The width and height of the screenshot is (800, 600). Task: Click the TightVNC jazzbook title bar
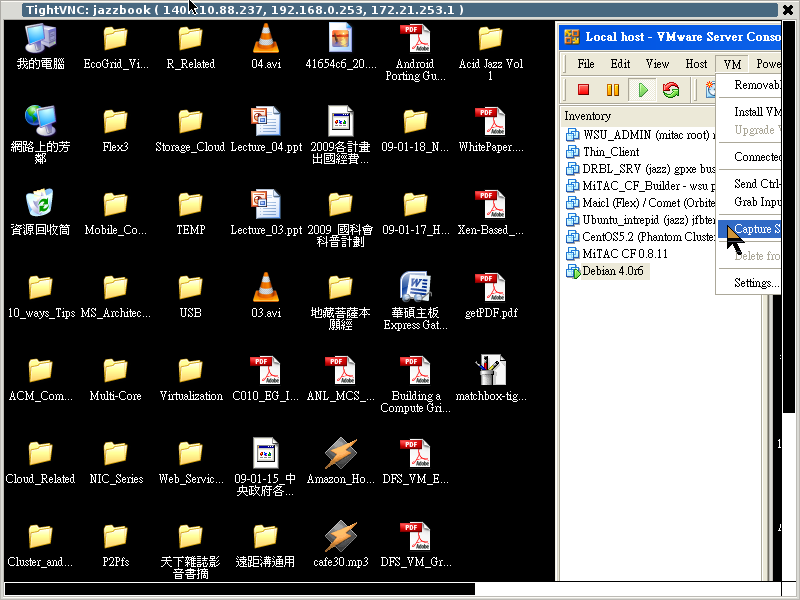tap(401, 10)
